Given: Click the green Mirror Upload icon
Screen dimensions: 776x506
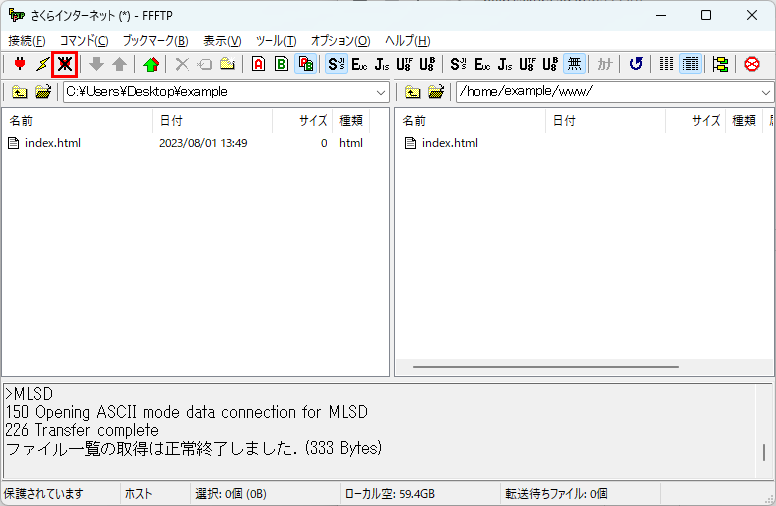Looking at the screenshot, I should pyautogui.click(x=150, y=64).
